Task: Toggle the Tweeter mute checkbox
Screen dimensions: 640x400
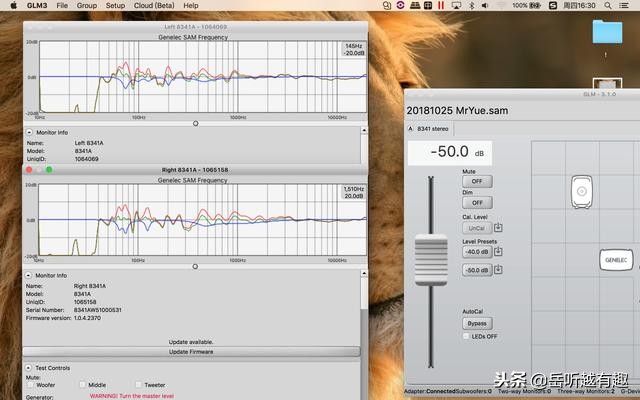Action: [139, 384]
